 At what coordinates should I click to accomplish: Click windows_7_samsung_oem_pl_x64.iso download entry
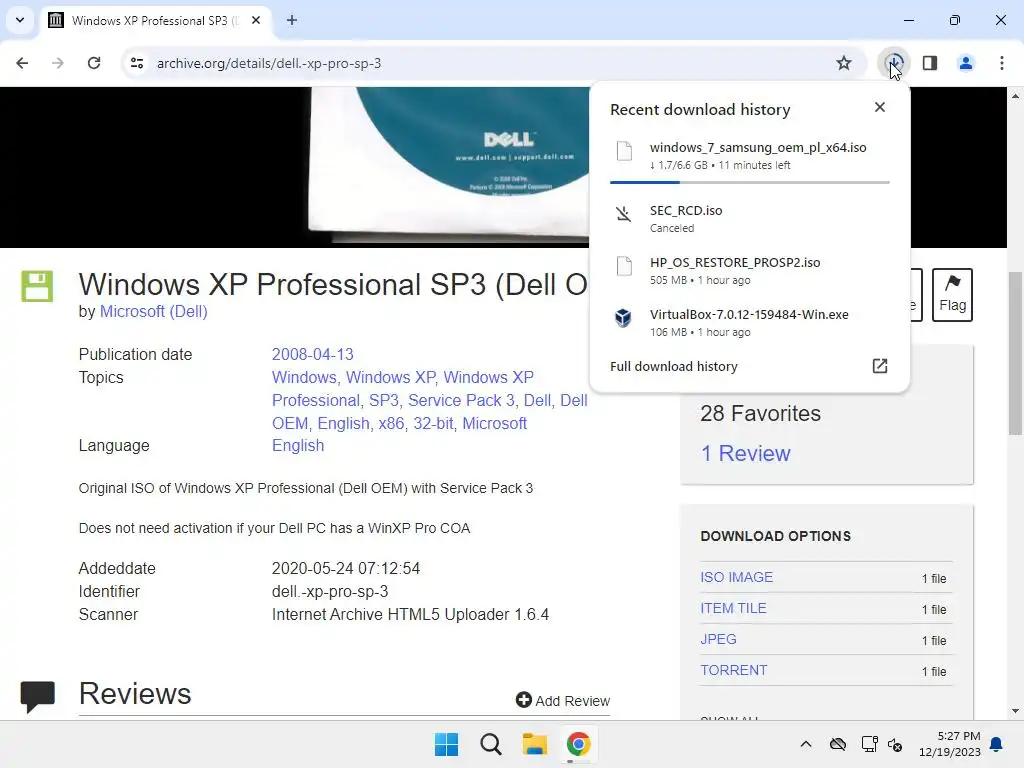click(750, 155)
